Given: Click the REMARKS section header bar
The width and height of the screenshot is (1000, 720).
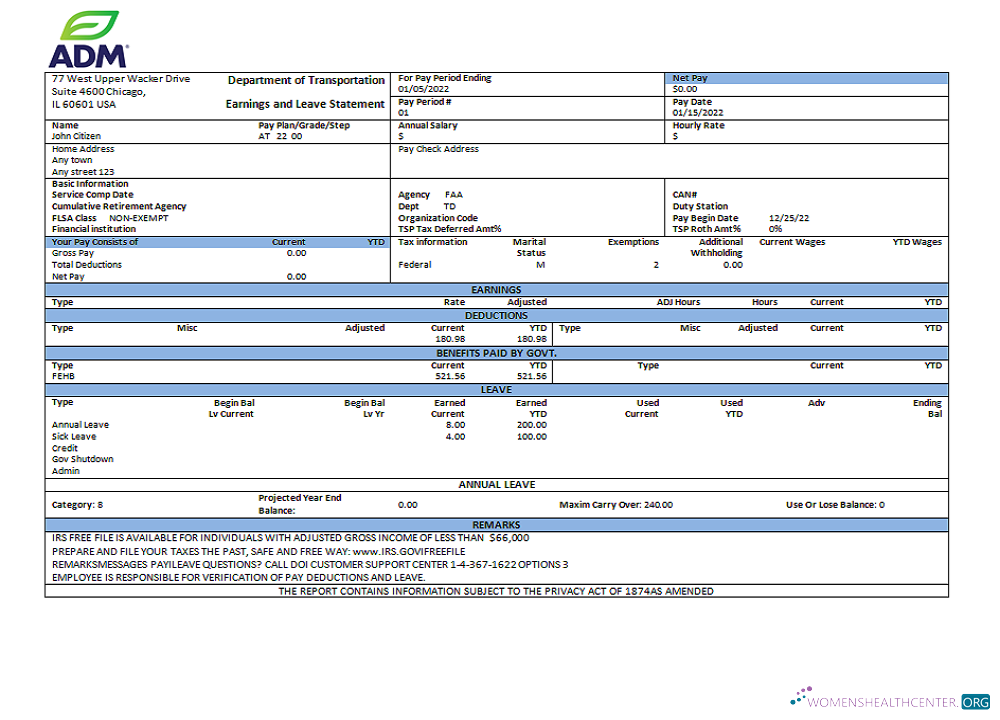Looking at the screenshot, I should pyautogui.click(x=496, y=525).
